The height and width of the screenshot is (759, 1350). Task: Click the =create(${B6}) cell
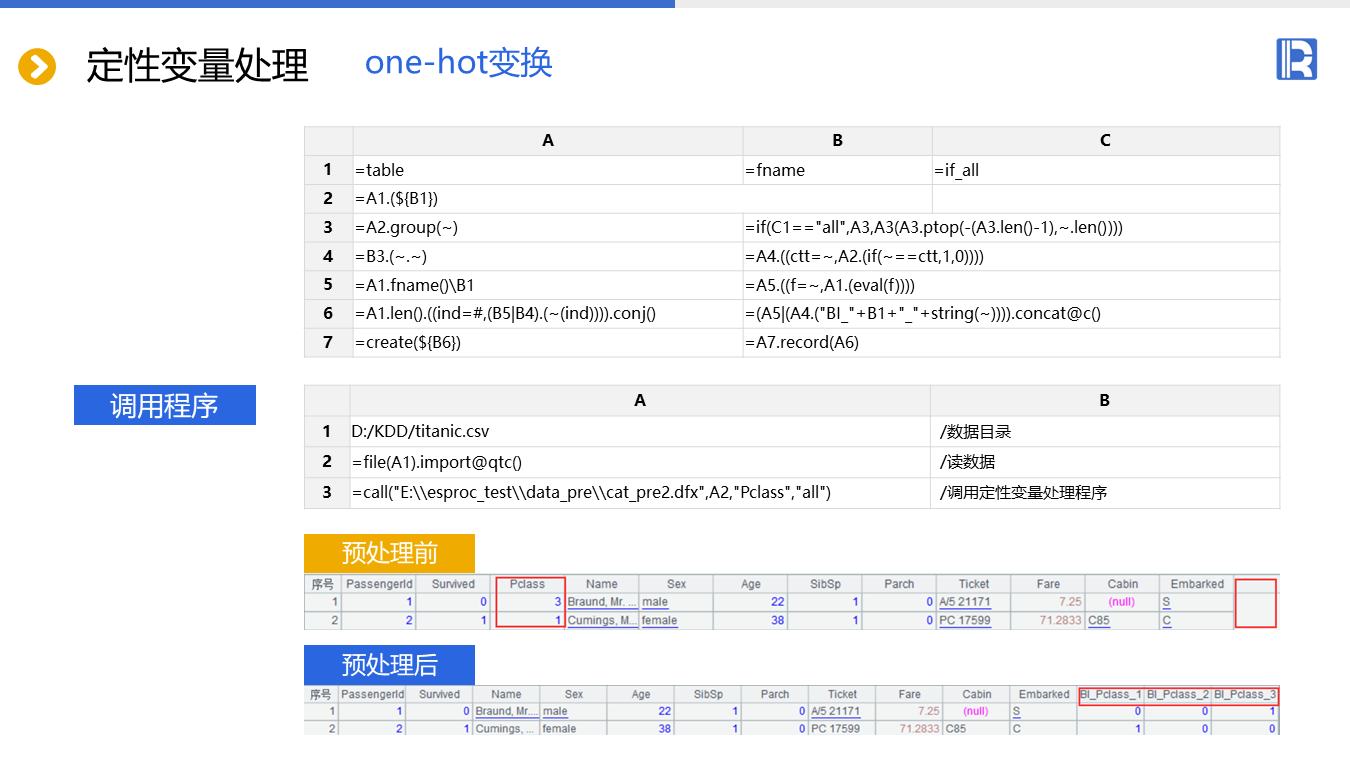click(547, 343)
